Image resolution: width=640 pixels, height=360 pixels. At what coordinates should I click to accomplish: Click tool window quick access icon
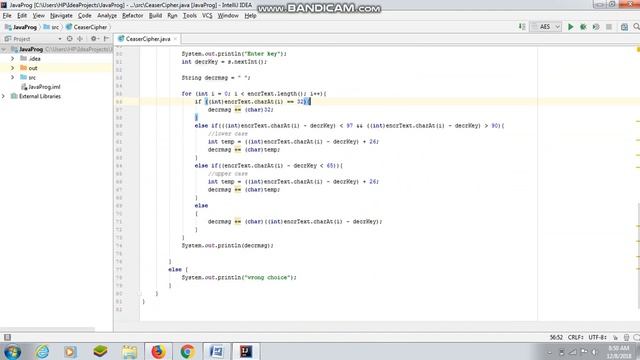tap(7, 337)
